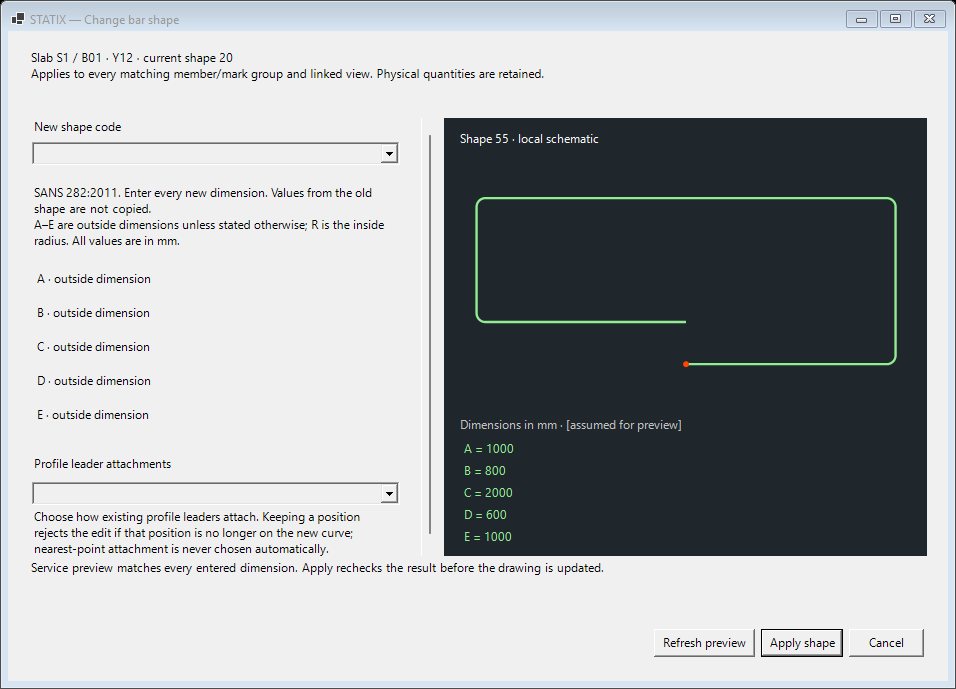Select the 'A · outside dimension' label

point(94,279)
